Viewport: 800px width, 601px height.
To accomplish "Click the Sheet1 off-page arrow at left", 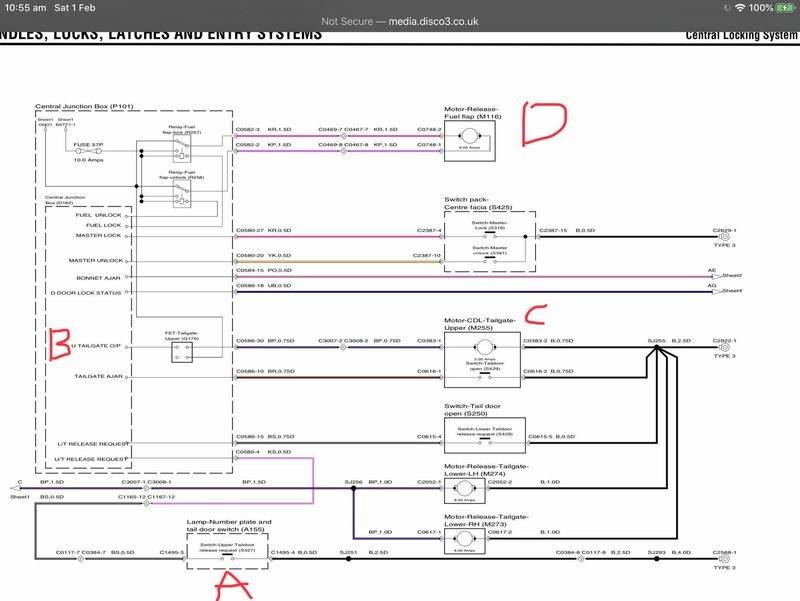I will (16, 488).
